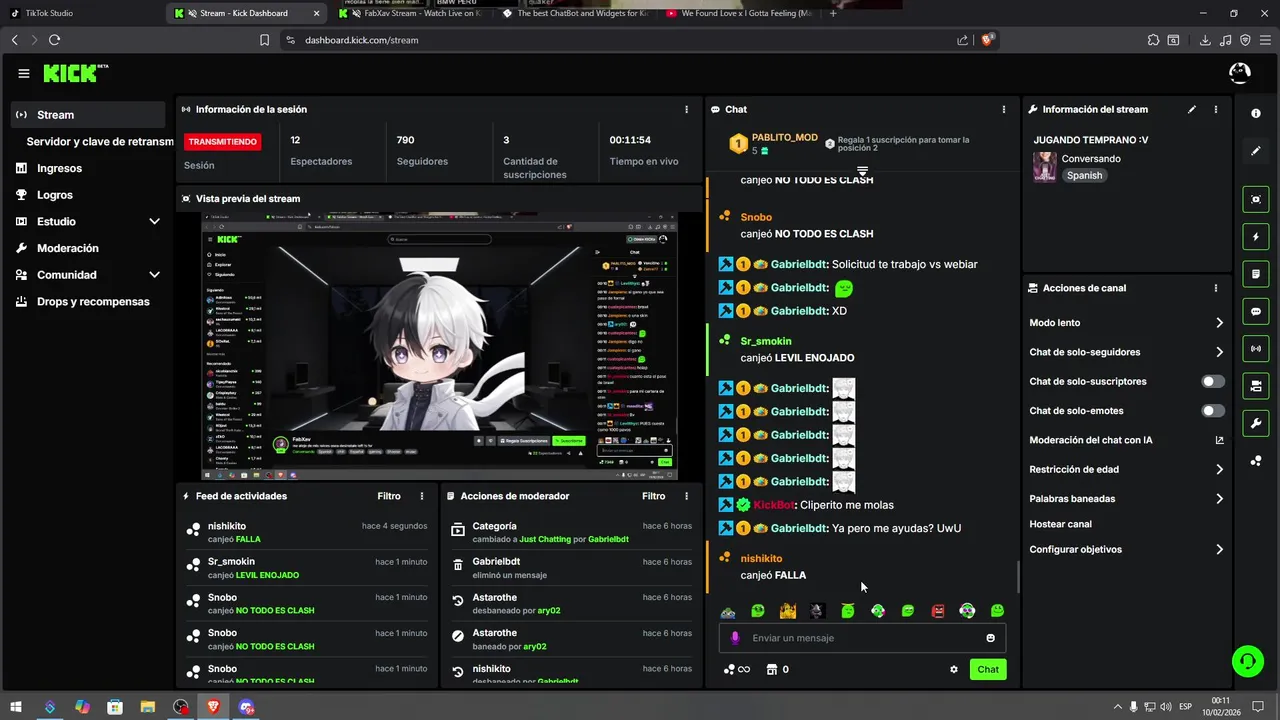
Task: Open Moderación del chat con IA link
Action: [1126, 440]
